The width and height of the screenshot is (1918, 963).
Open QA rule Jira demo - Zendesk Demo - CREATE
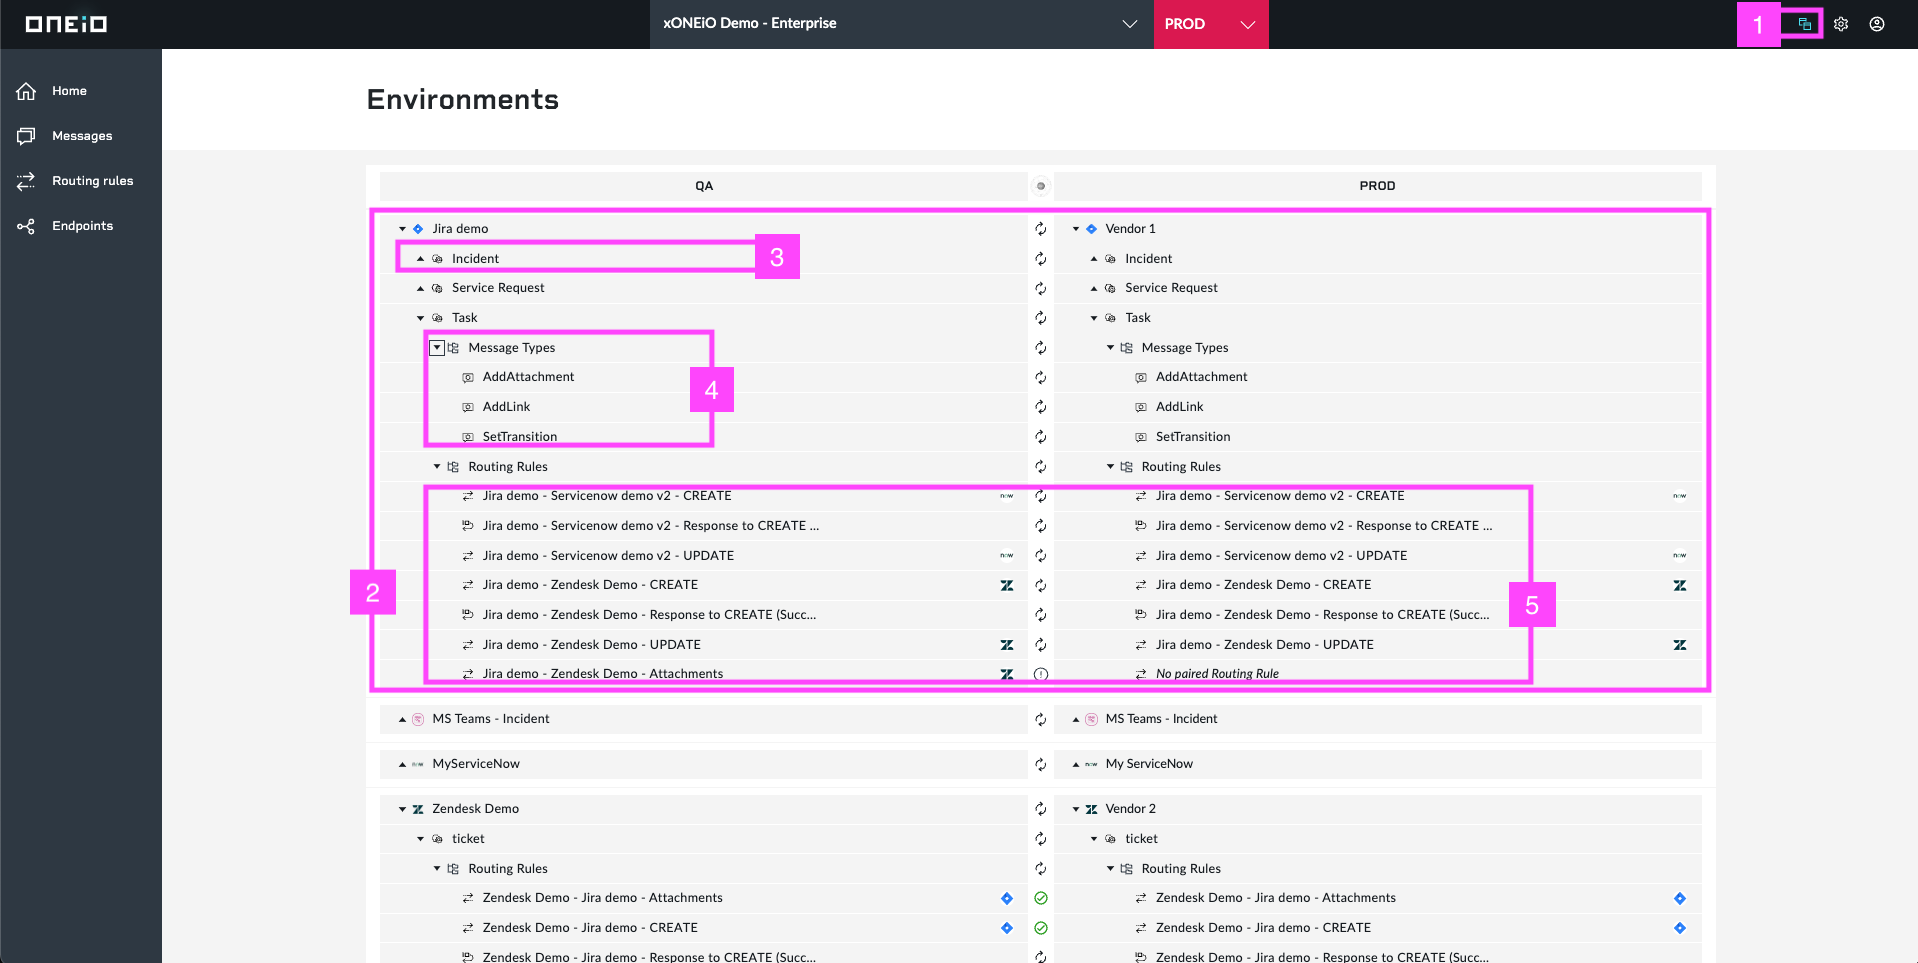tap(590, 585)
